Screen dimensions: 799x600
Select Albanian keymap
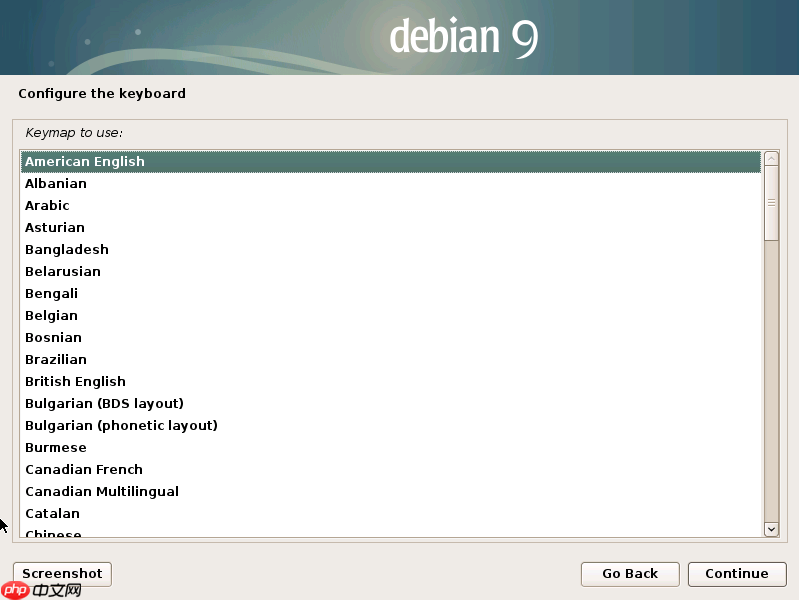pos(391,184)
